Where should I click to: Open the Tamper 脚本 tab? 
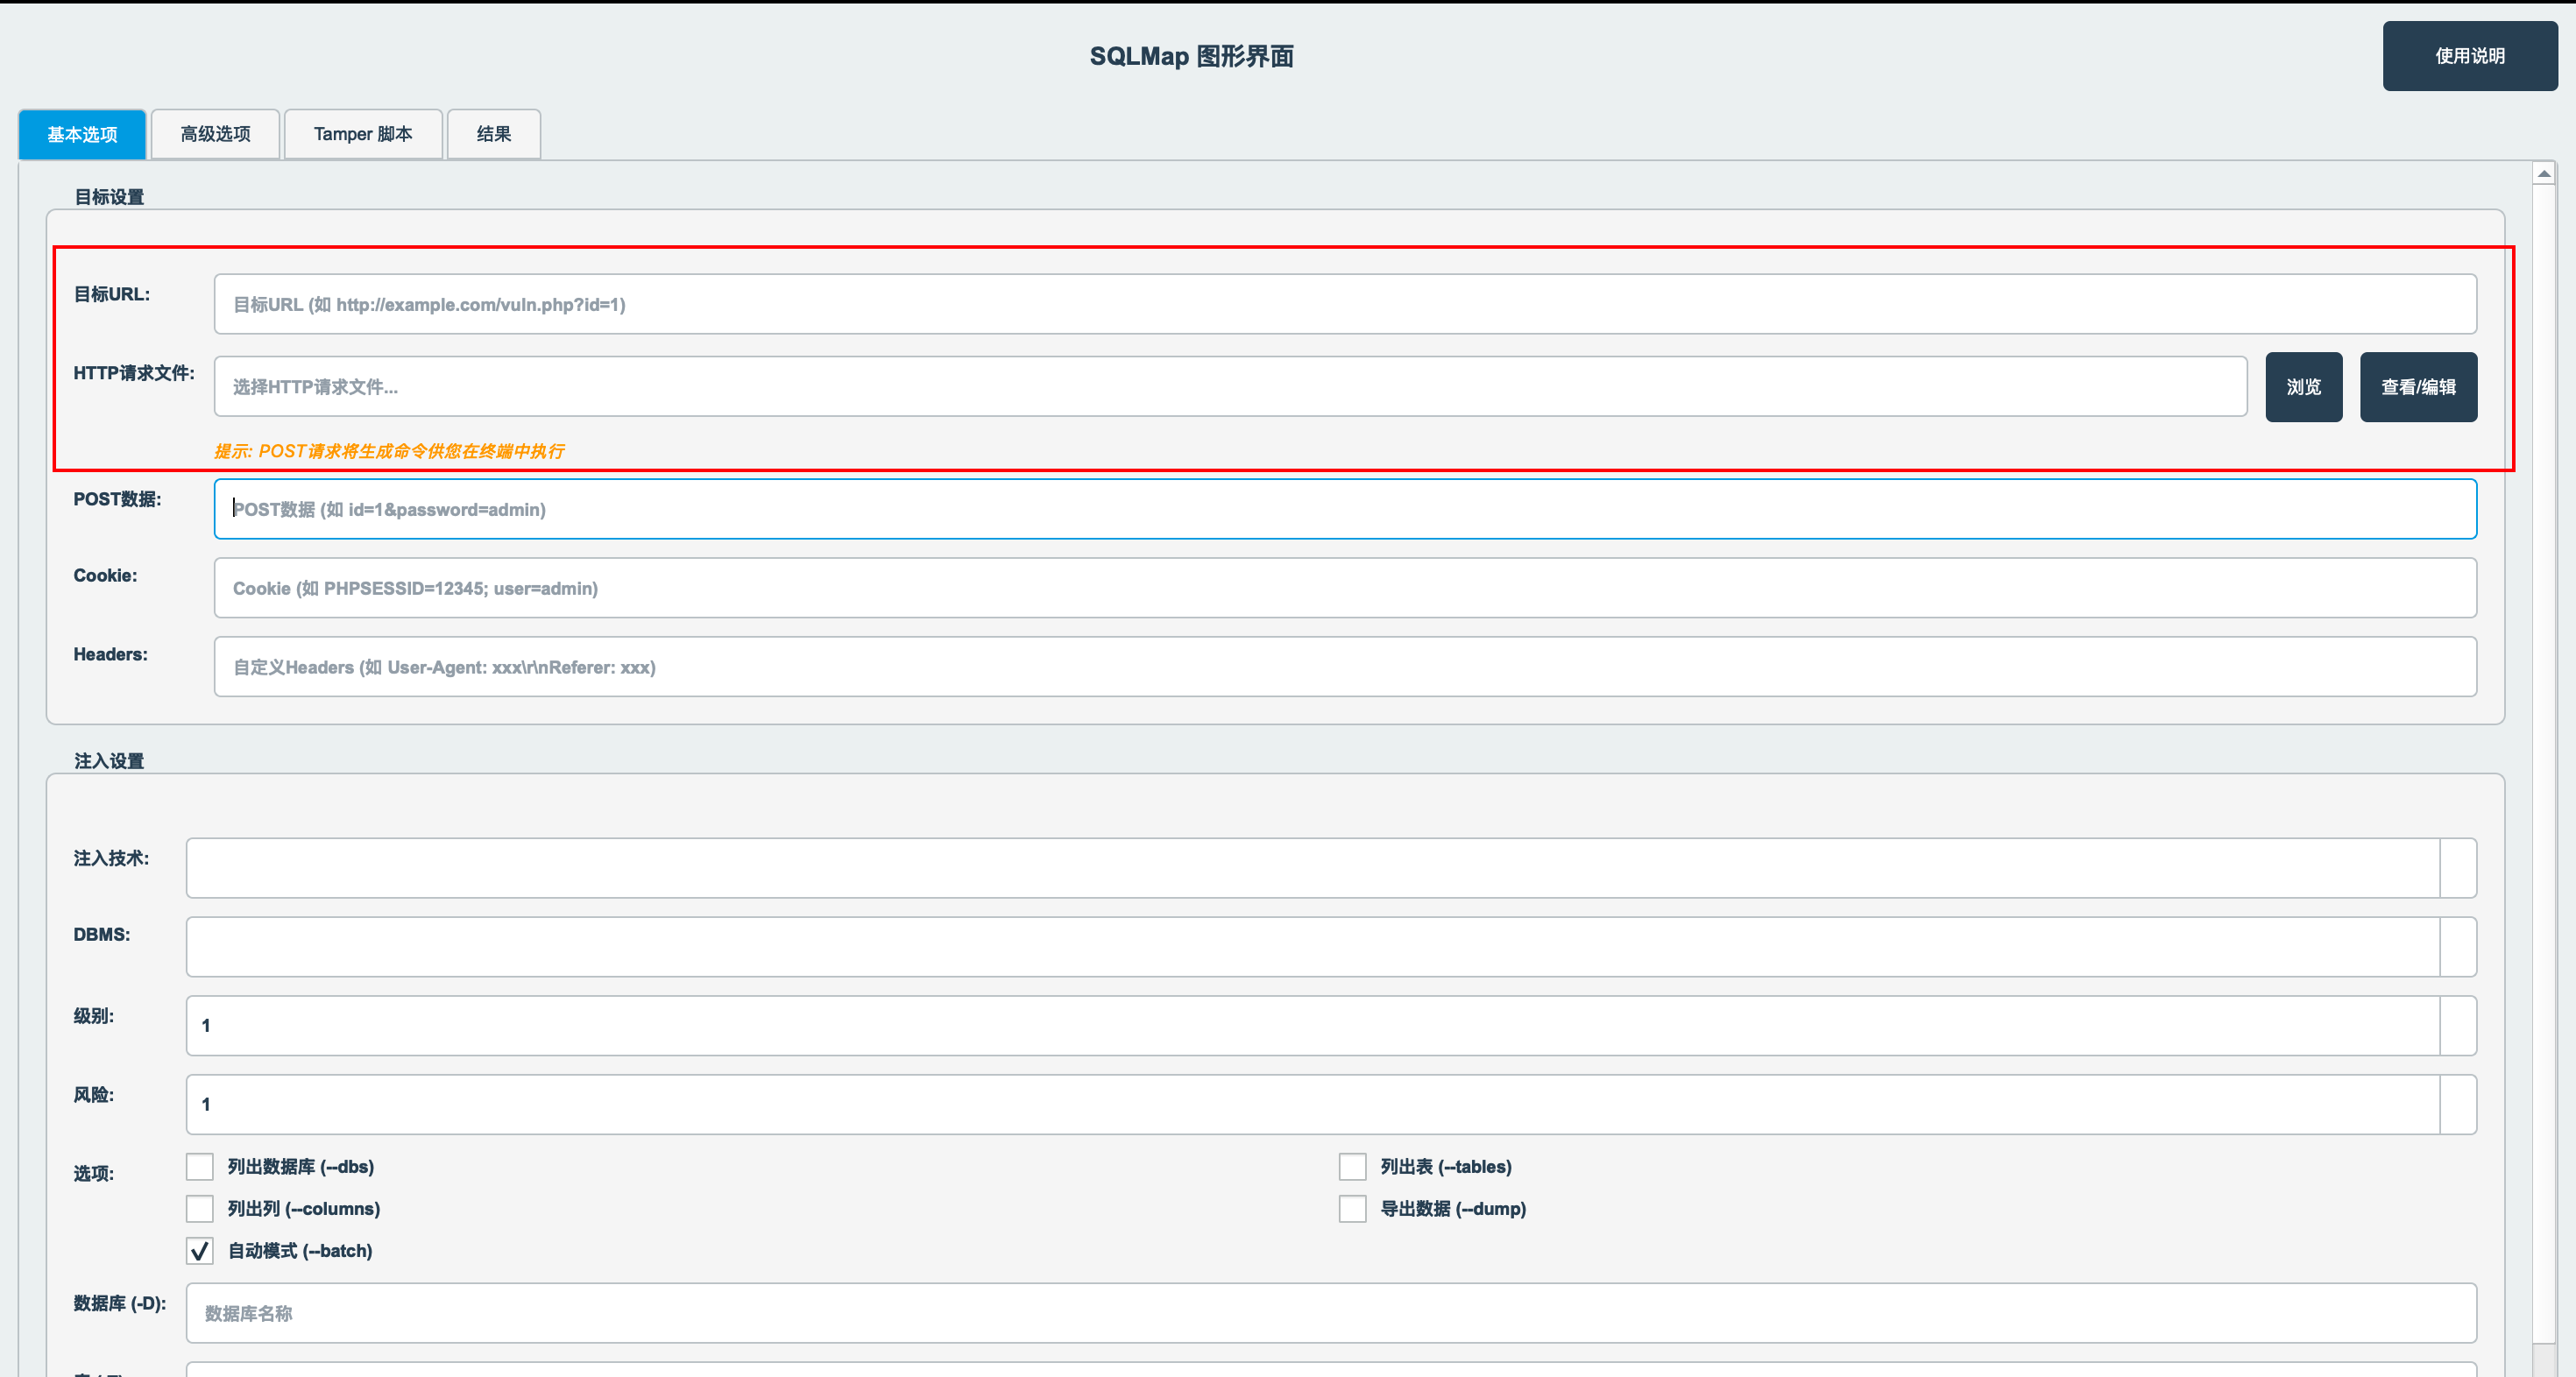point(363,134)
